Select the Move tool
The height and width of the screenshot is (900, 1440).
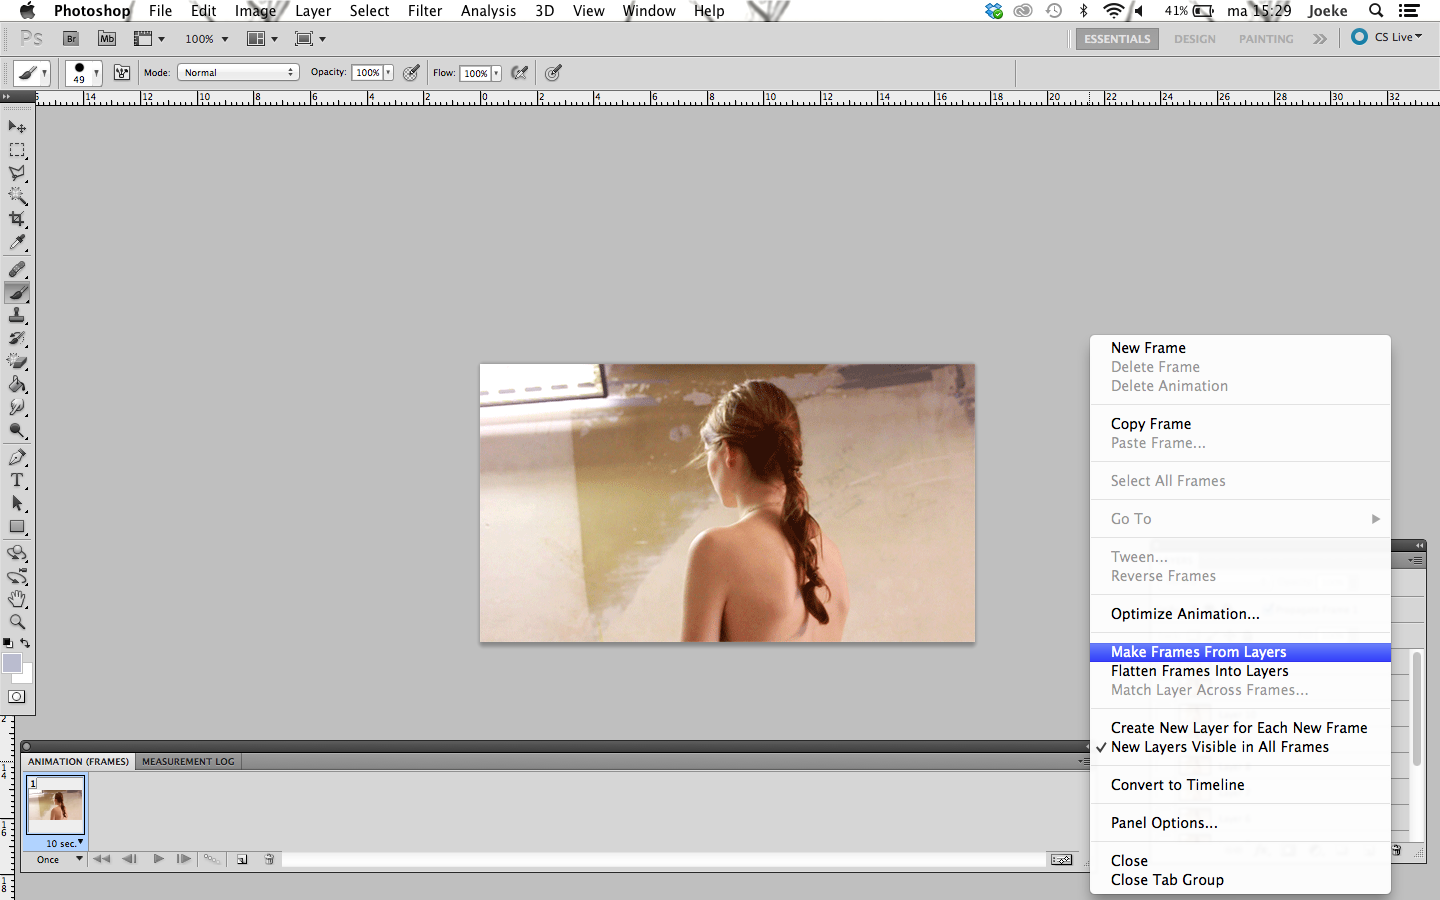[x=17, y=127]
